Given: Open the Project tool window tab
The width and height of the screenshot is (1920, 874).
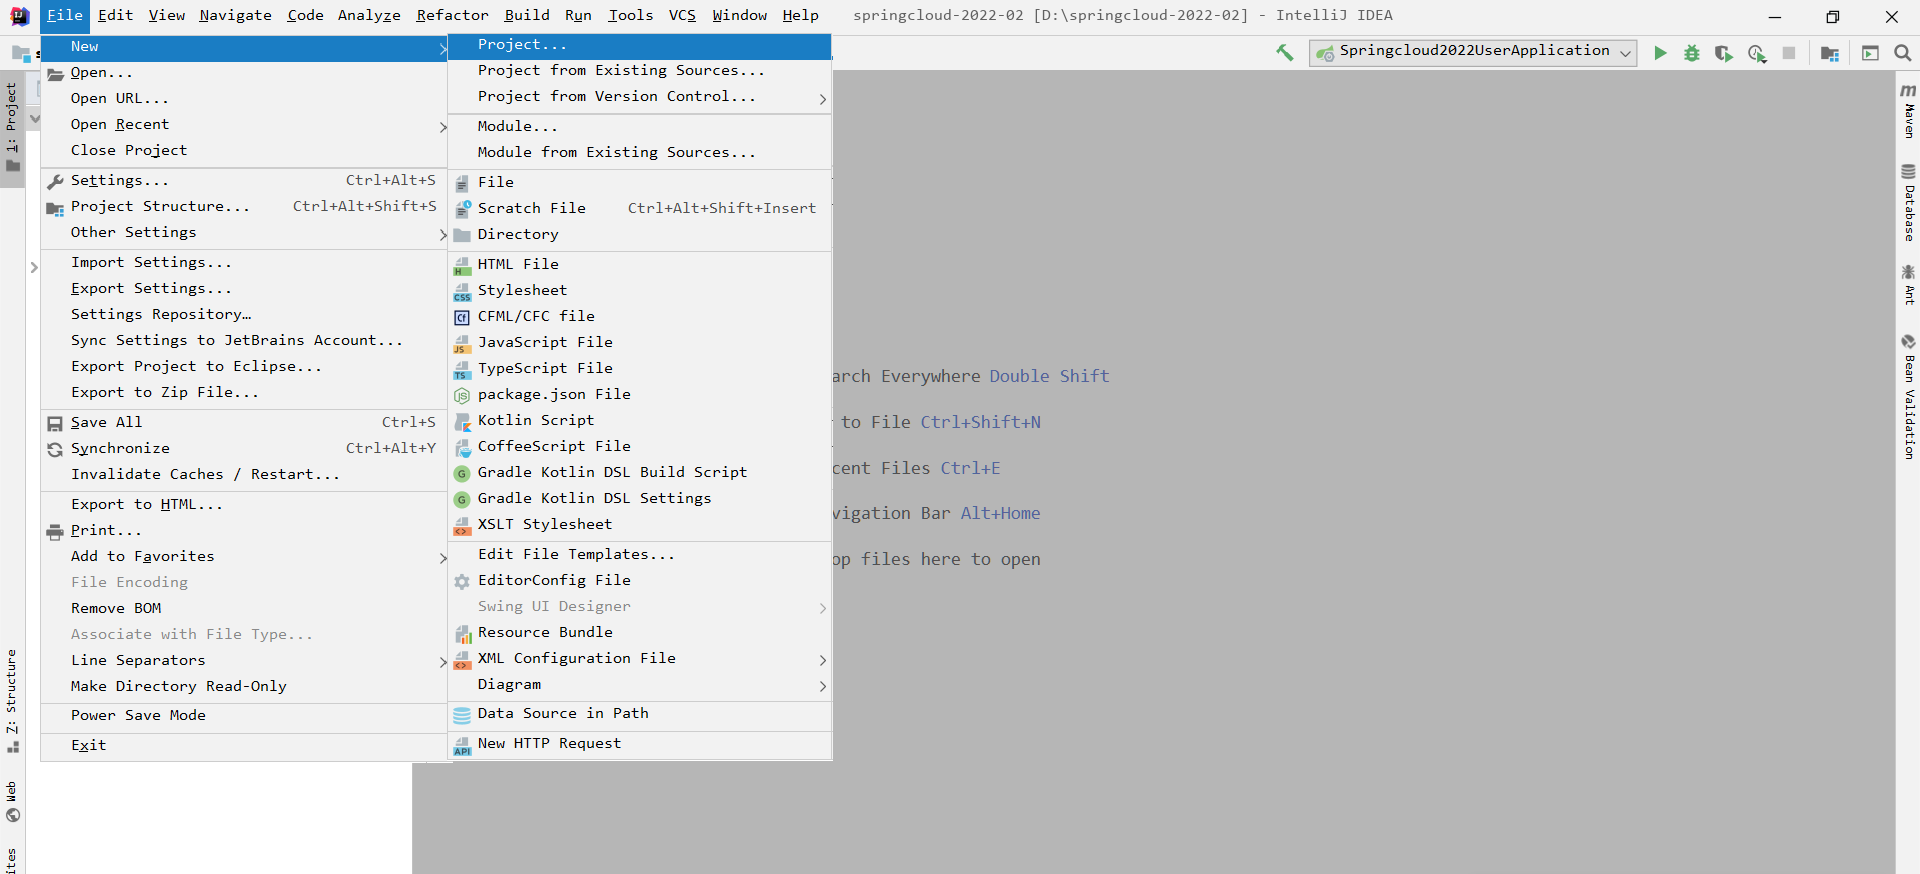Looking at the screenshot, I should coord(12,127).
